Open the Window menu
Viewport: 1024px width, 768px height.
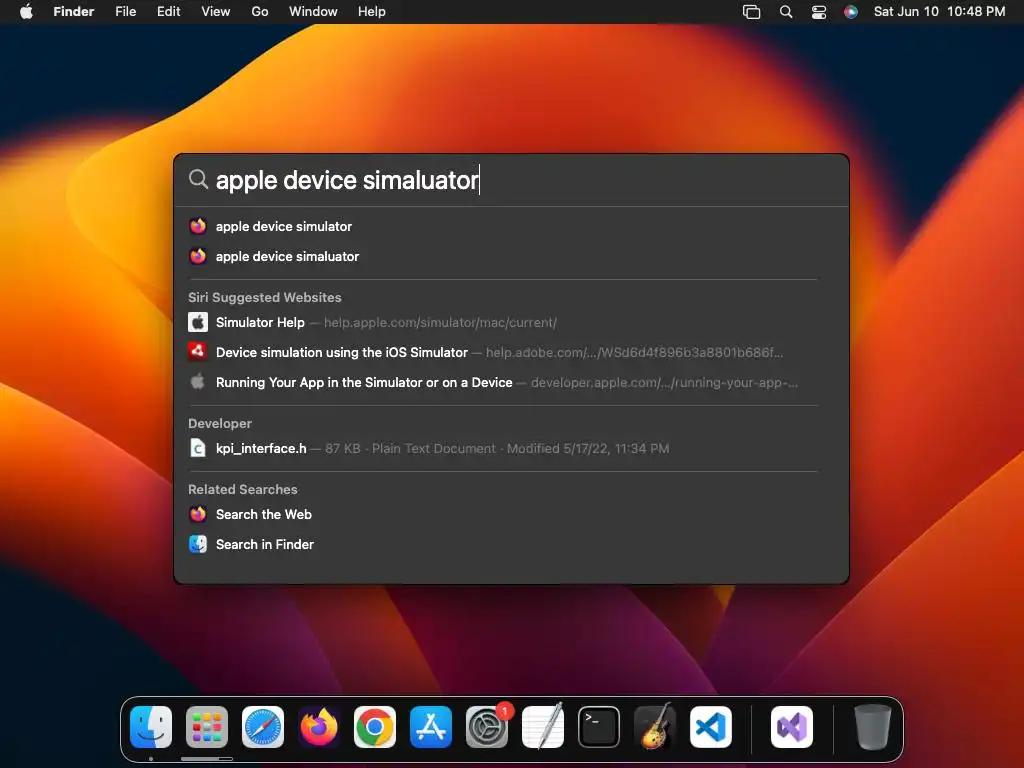point(313,12)
